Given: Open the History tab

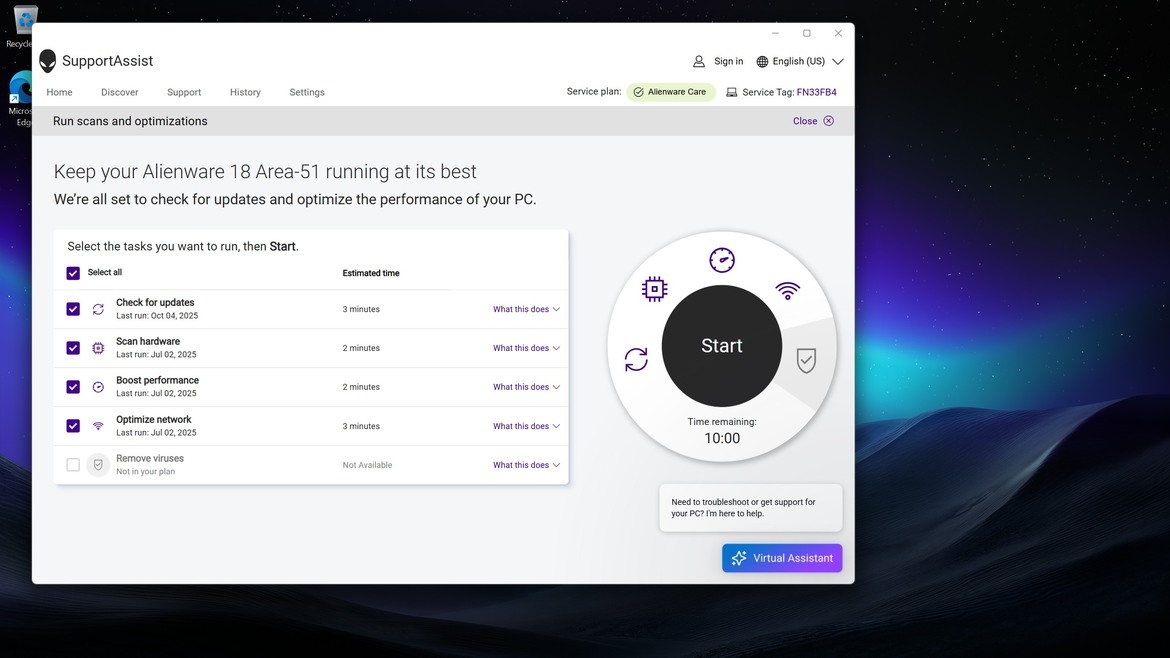Looking at the screenshot, I should click(245, 92).
